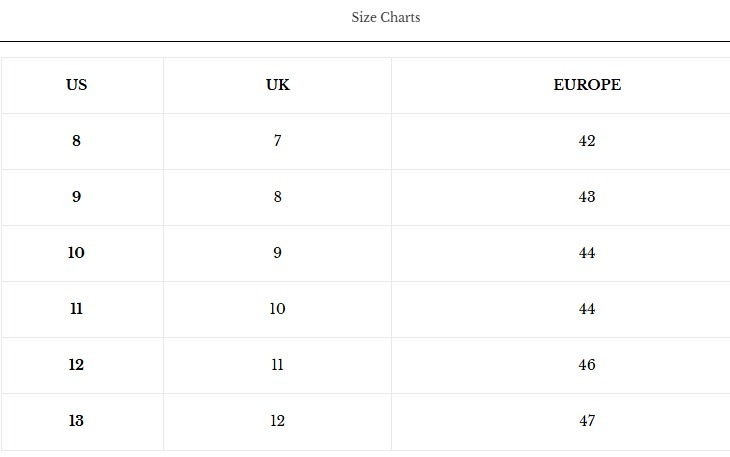Click US size 13 cell
Viewport: 730px width, 457px height.
[x=77, y=421]
